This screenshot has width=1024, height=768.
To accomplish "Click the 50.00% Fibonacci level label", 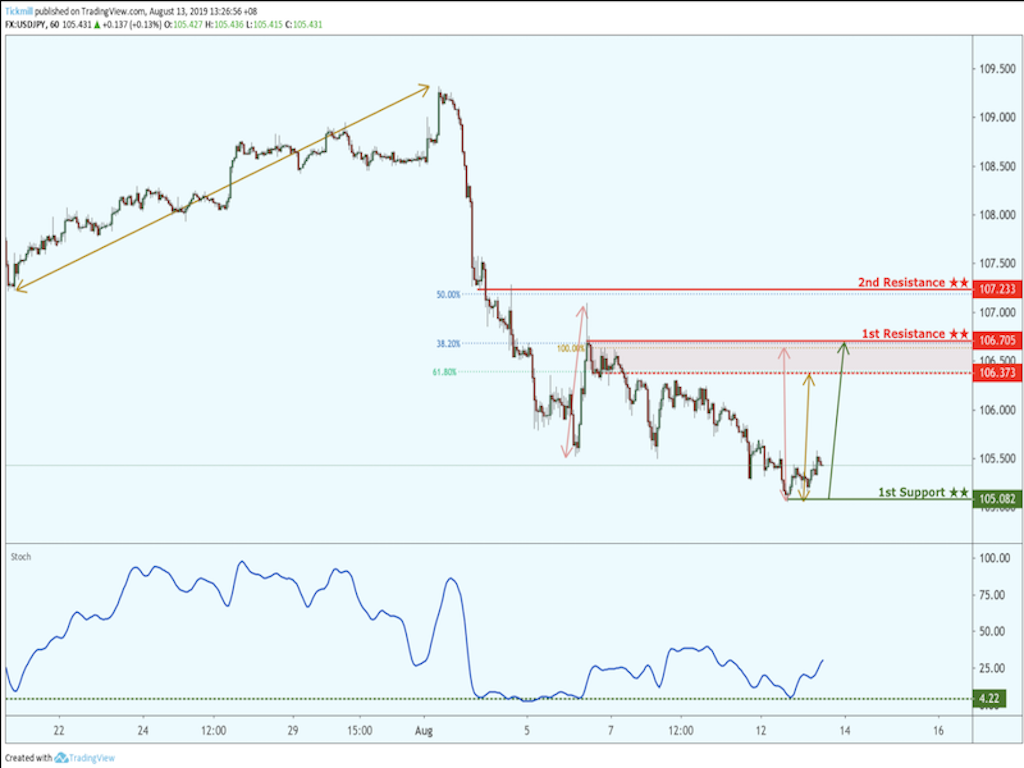I will click(x=448, y=295).
